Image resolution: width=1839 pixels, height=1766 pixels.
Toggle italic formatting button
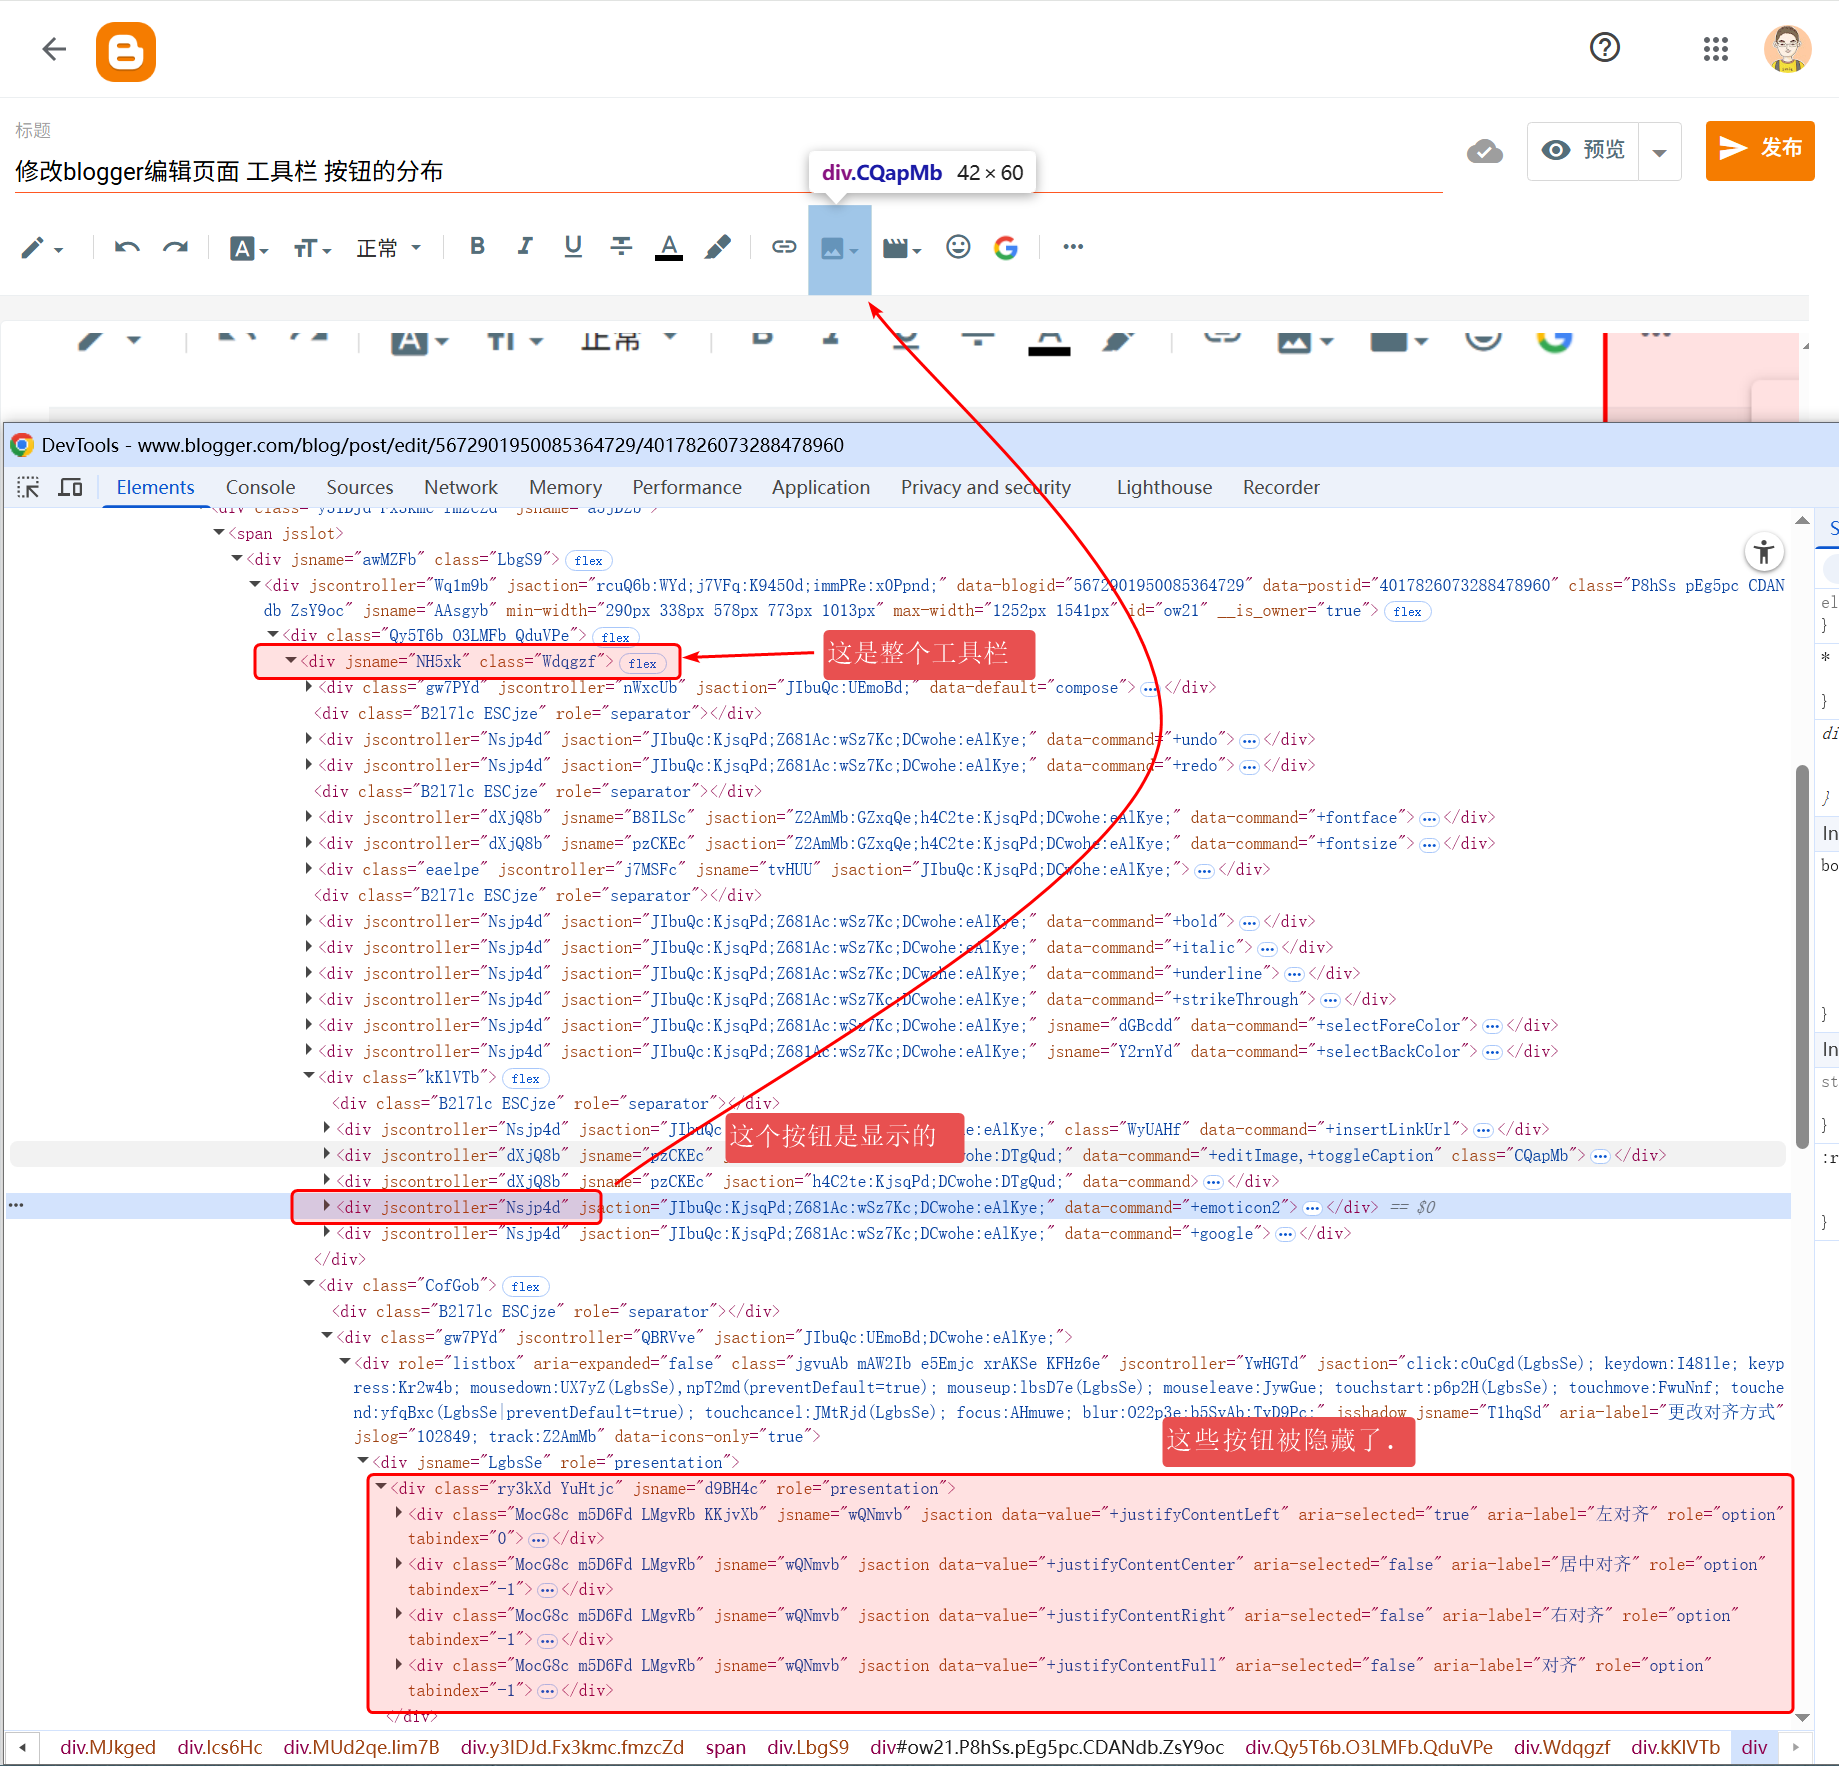point(525,247)
